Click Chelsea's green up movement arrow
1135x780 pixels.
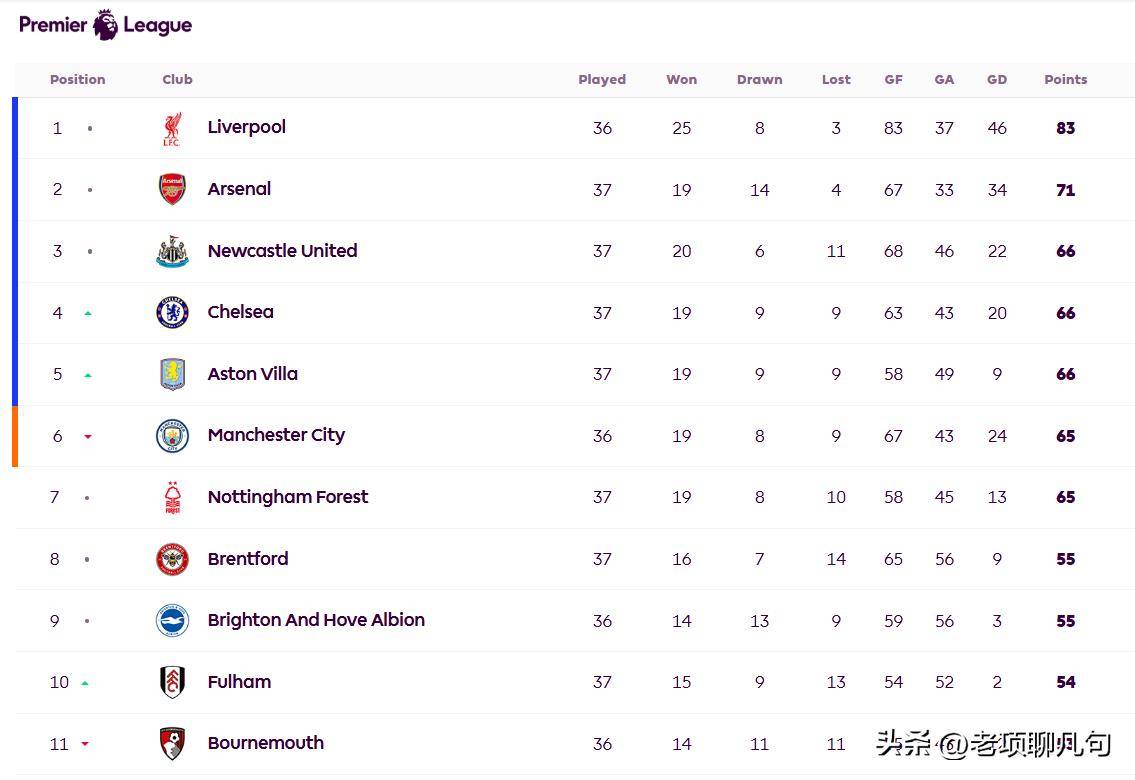point(88,313)
